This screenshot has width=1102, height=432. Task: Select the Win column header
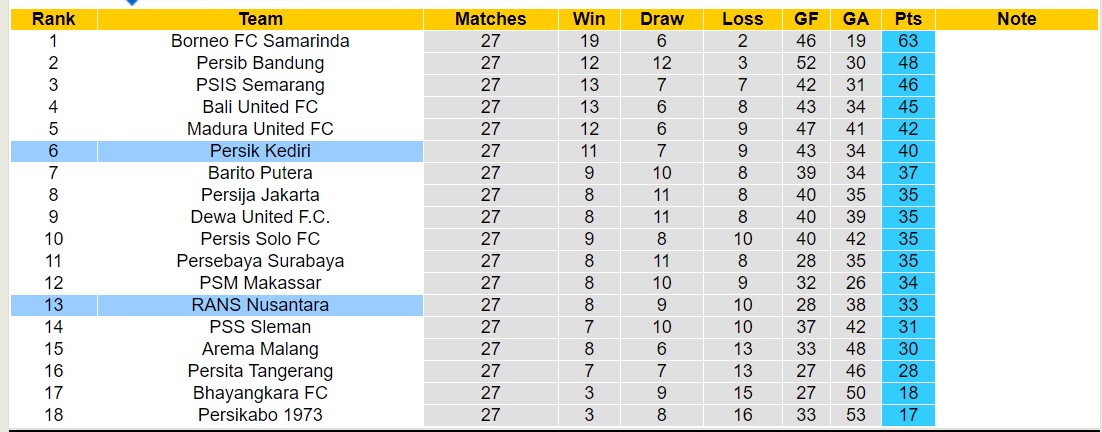click(589, 19)
